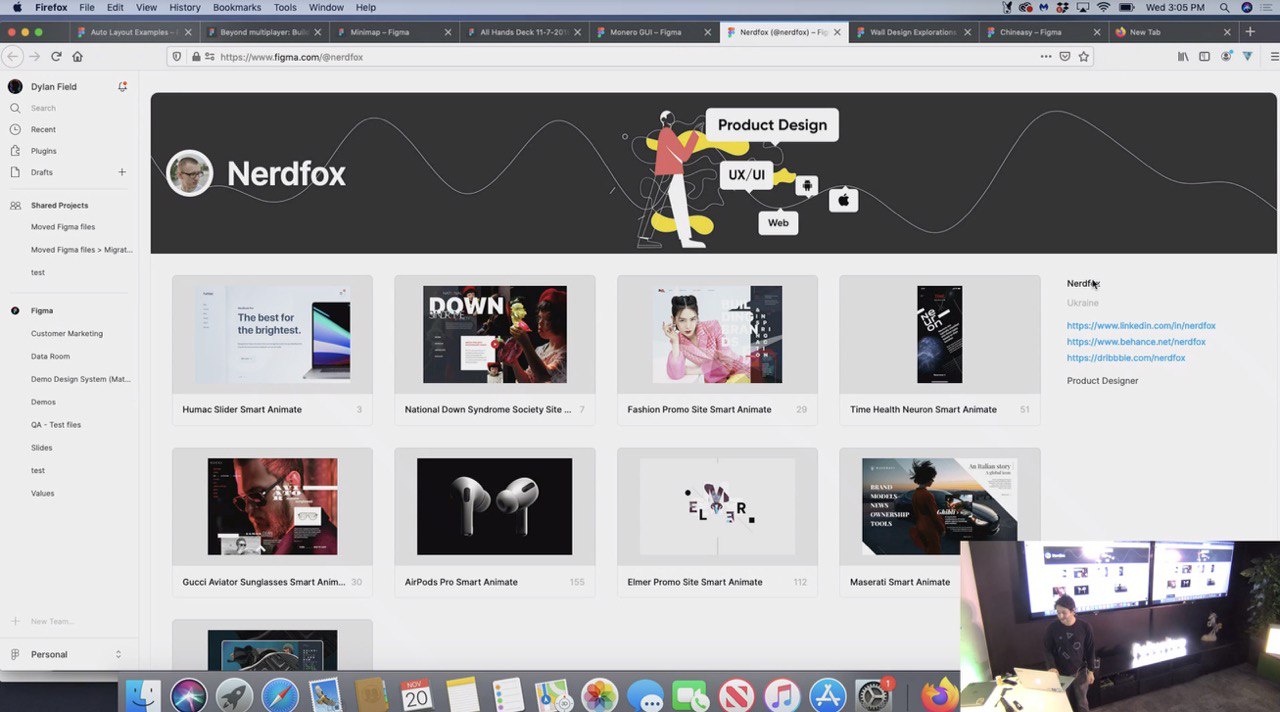1280x712 pixels.
Task: Open Calendar from the dock
Action: pos(416,695)
